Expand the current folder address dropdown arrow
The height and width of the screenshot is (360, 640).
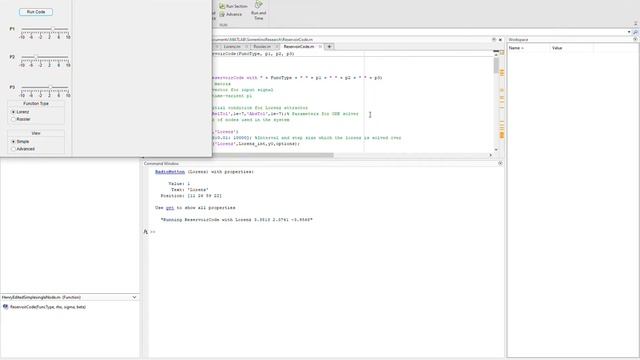coord(629,32)
